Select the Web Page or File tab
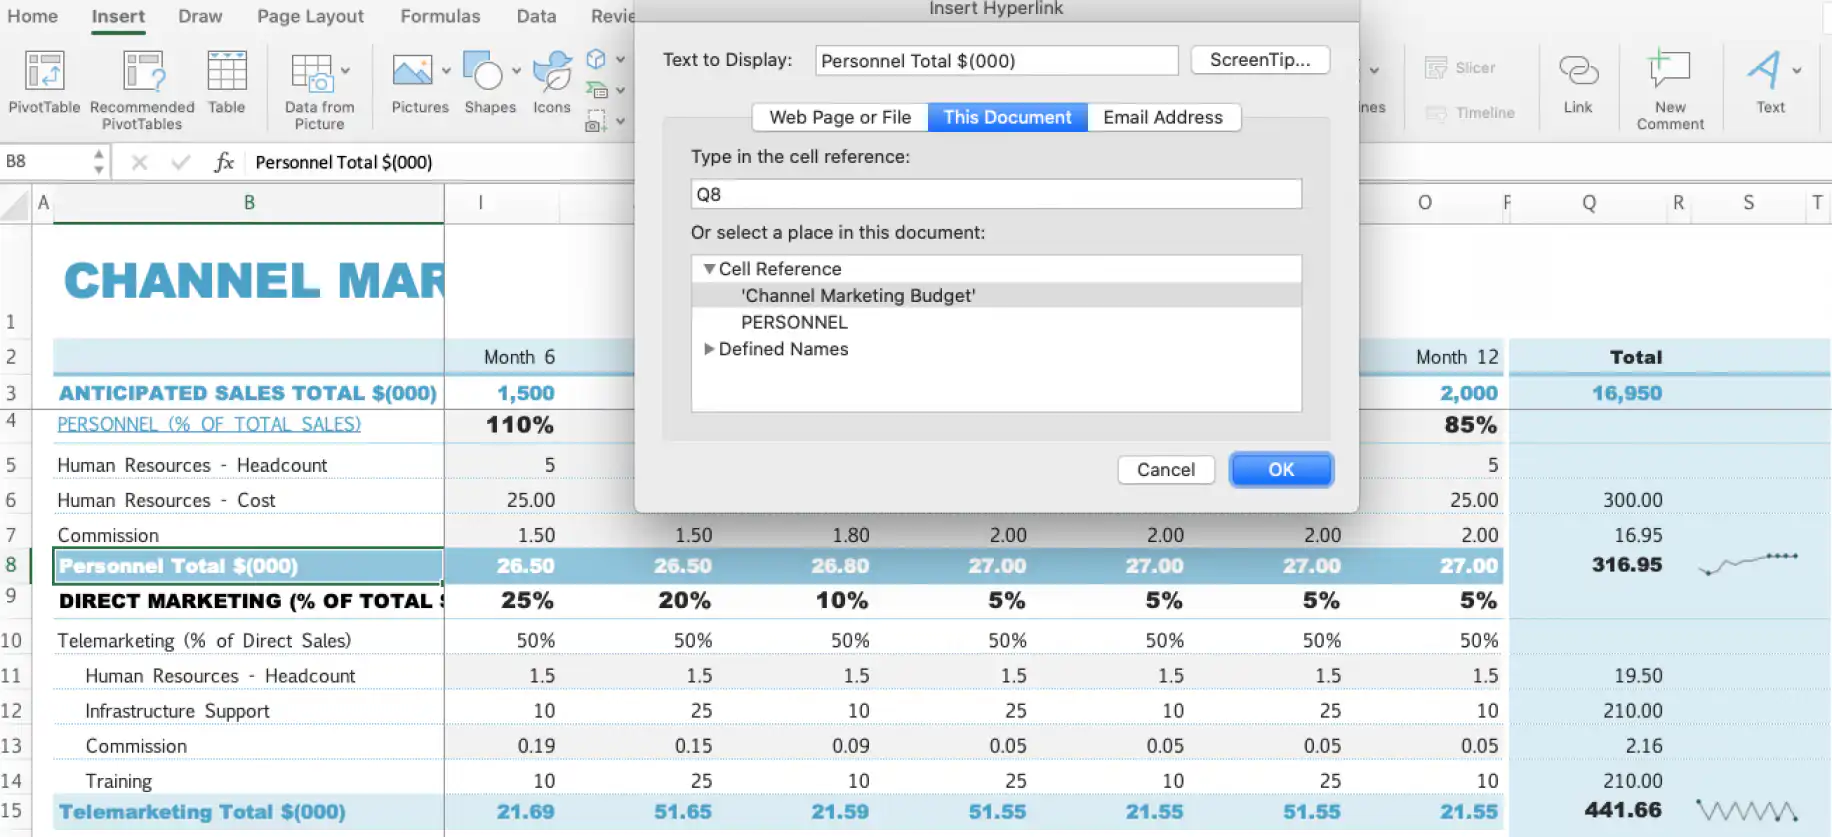The image size is (1832, 837). point(840,117)
